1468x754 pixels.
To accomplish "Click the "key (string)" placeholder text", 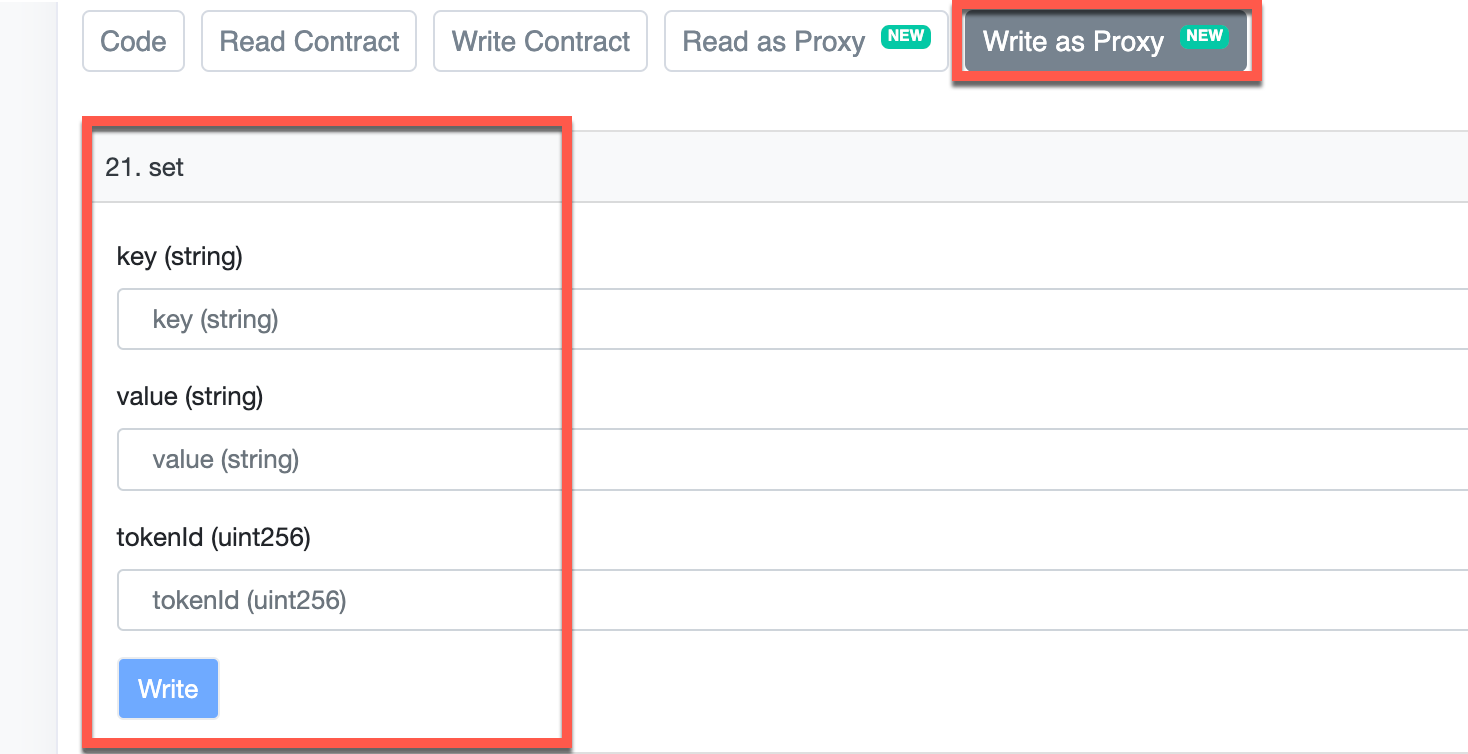I will [x=215, y=320].
